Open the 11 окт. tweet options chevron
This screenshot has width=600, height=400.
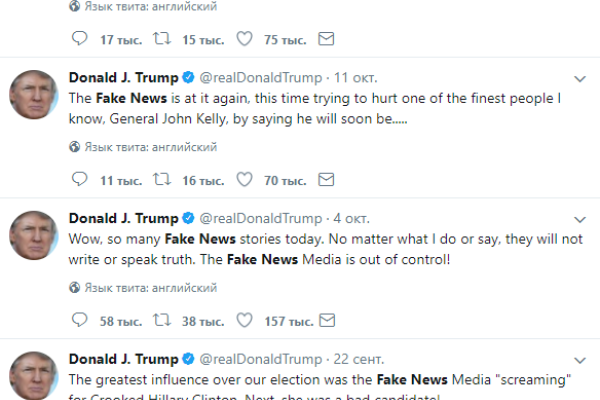click(579, 78)
